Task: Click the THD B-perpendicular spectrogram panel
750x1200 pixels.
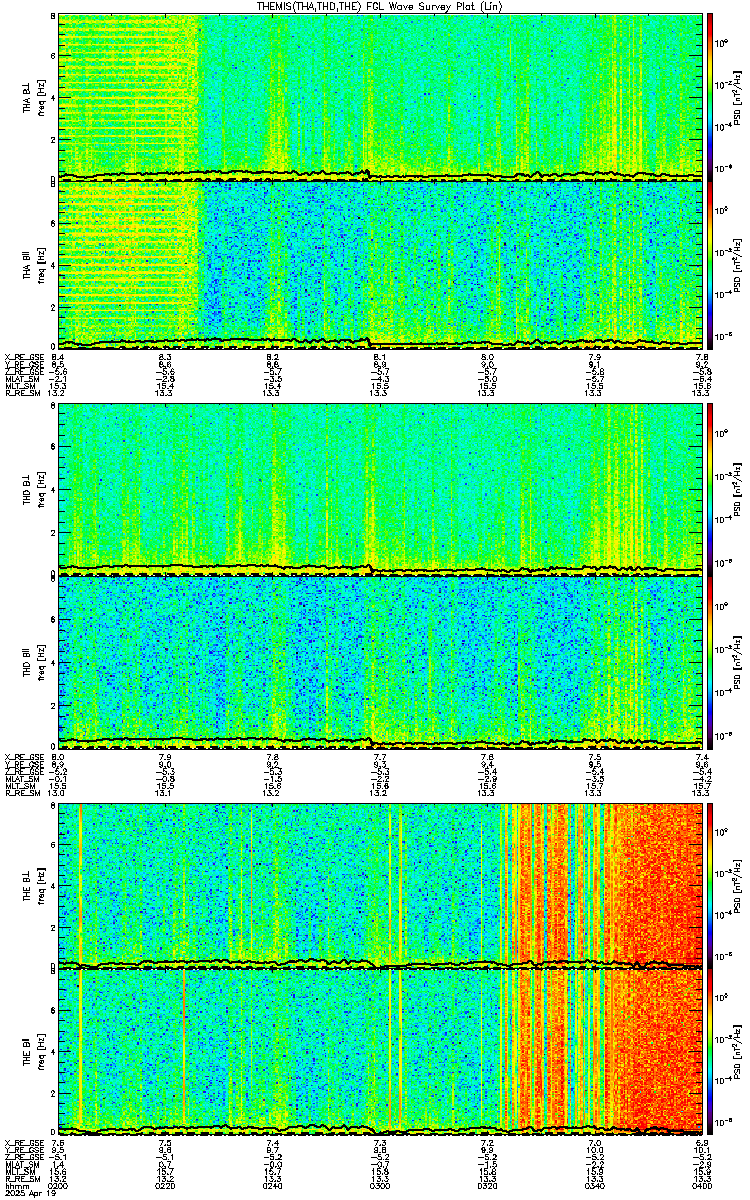Action: tap(381, 490)
